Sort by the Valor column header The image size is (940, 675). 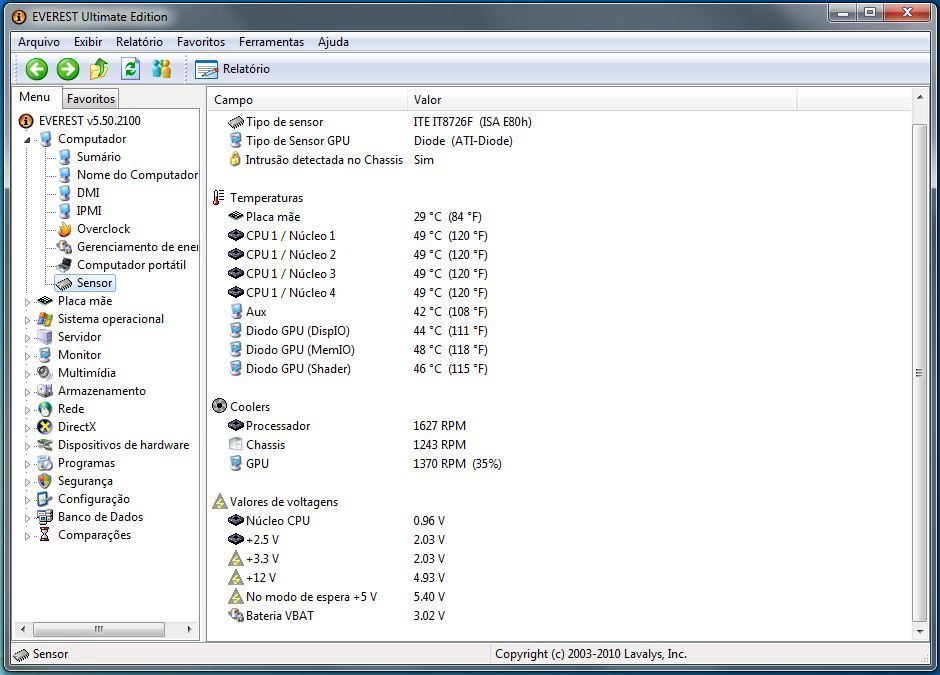tap(602, 100)
